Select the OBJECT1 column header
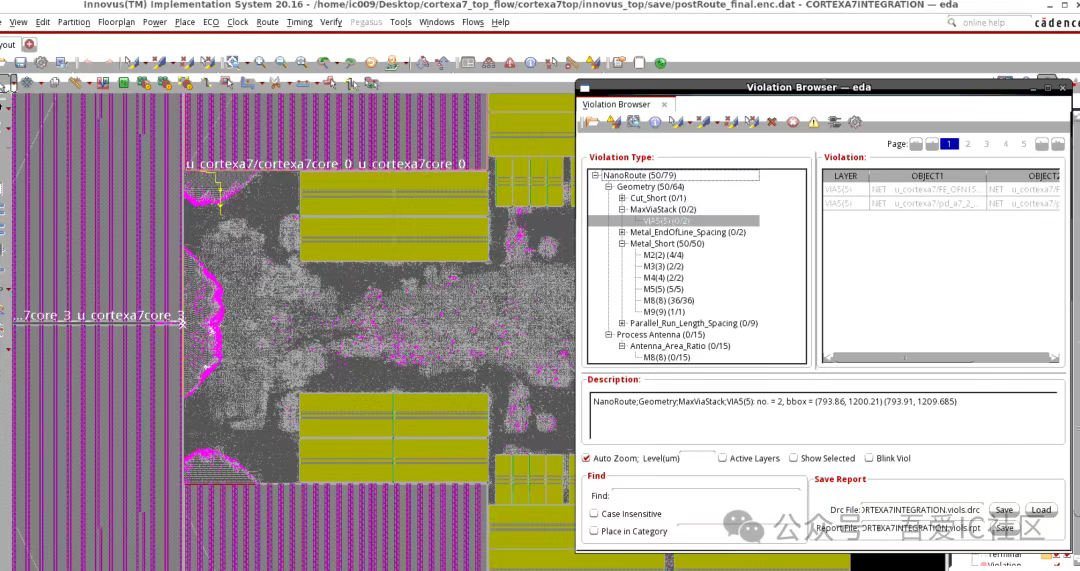The width and height of the screenshot is (1080, 571). click(x=927, y=176)
